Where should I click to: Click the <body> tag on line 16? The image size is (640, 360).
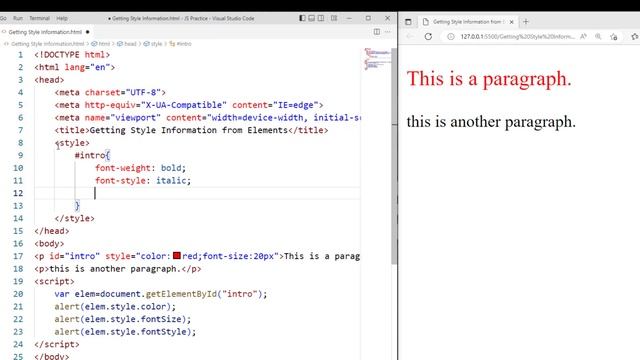(49, 244)
